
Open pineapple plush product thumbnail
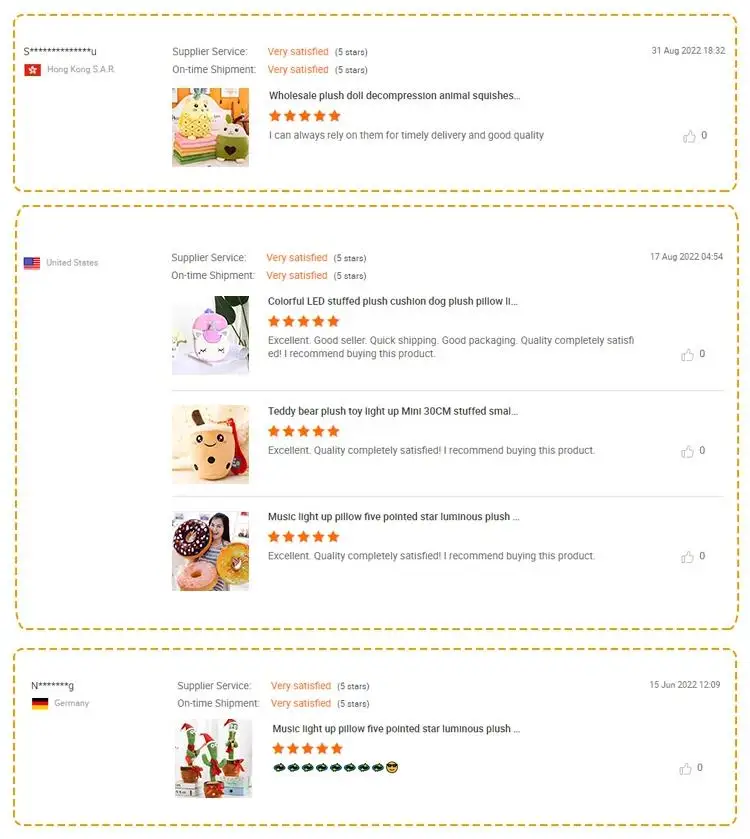coord(210,127)
